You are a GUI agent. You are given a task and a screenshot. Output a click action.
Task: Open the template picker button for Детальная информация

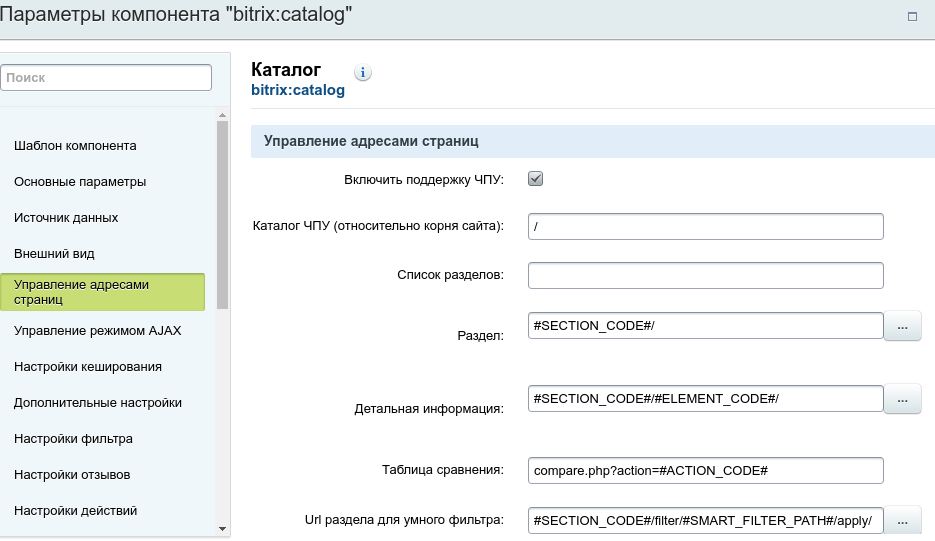902,399
